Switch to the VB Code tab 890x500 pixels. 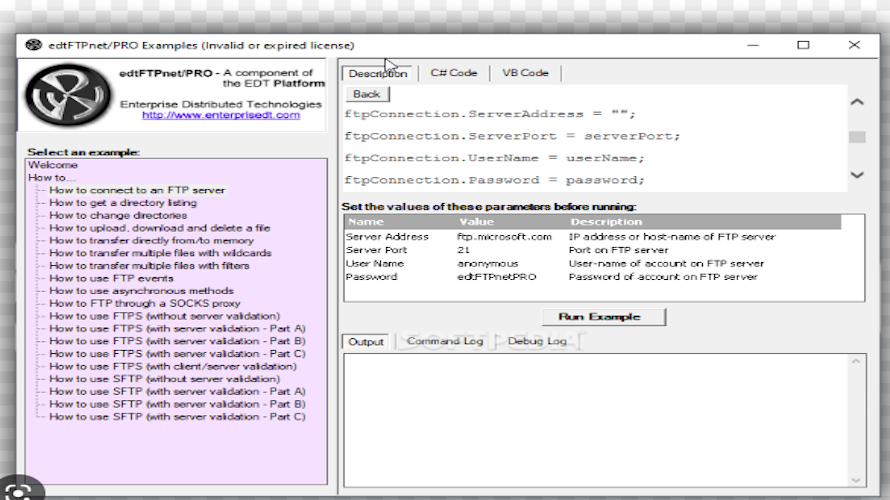[525, 73]
